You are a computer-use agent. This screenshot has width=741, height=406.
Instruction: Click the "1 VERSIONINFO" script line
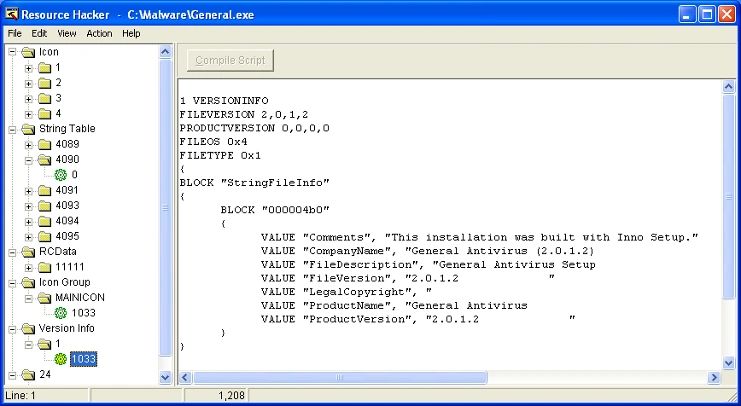tap(224, 101)
